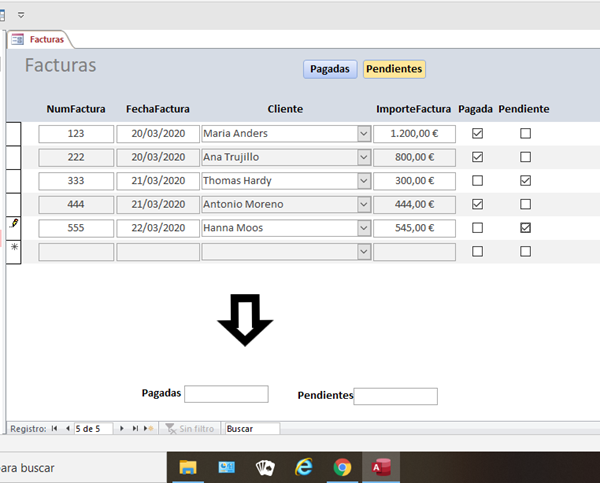Go to first record in navigation bar
Viewport: 600px width, 483px height.
tap(55, 428)
